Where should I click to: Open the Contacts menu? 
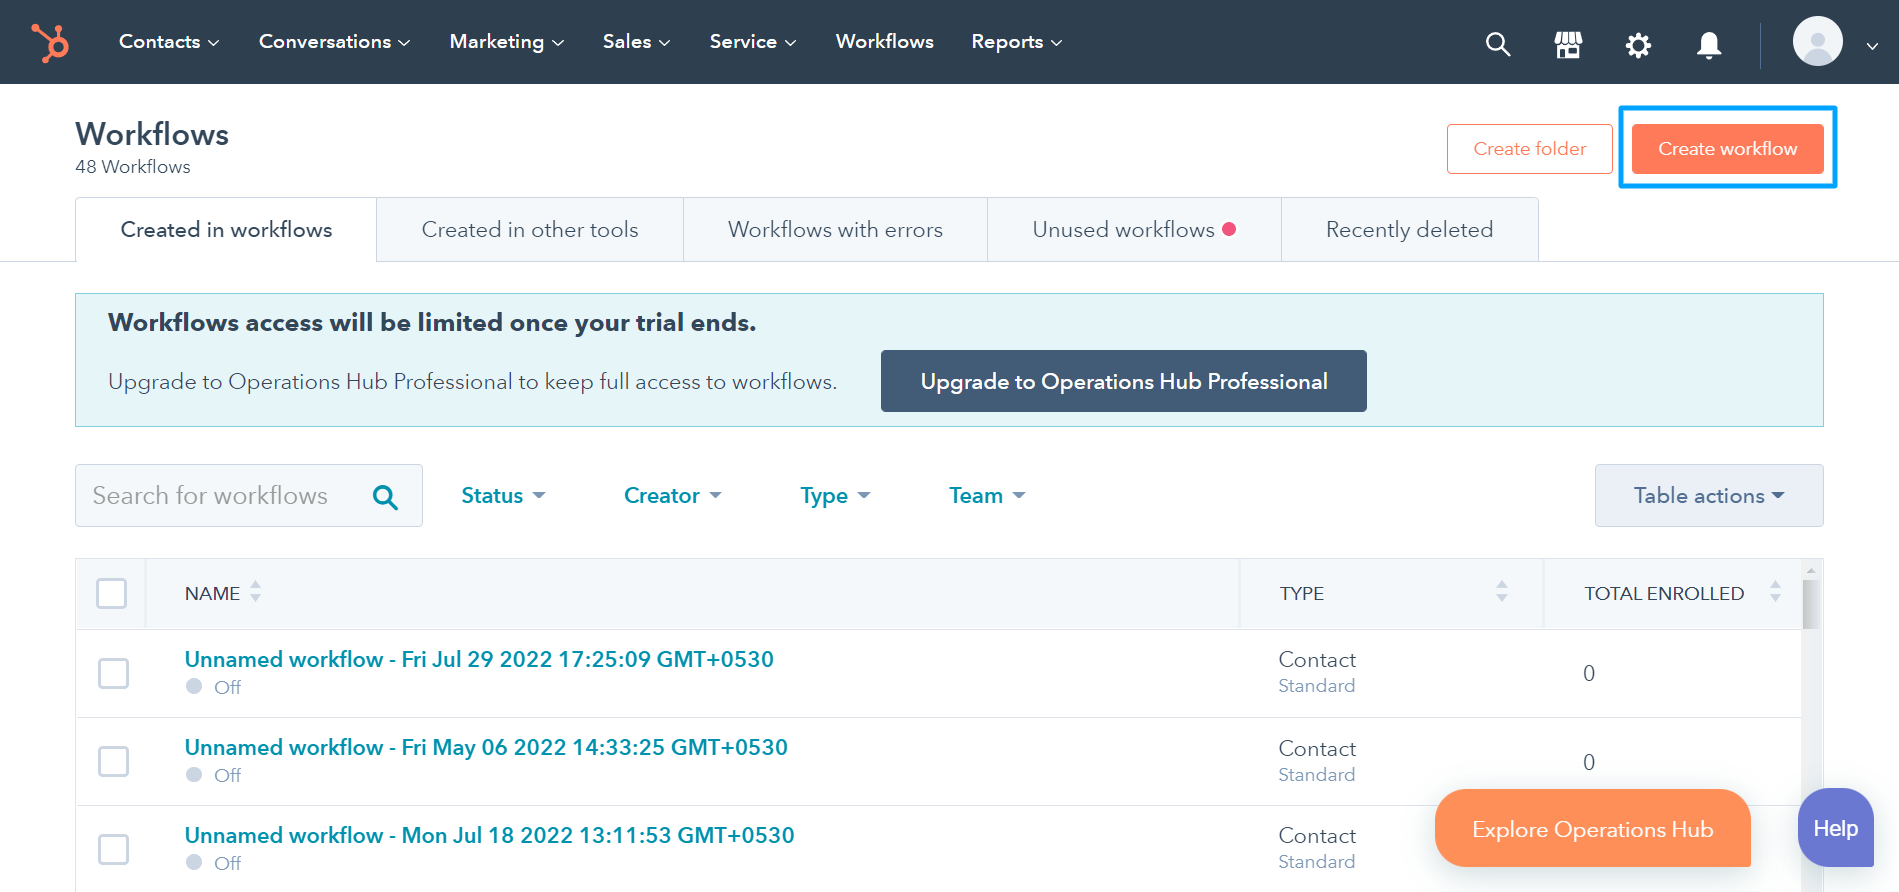[169, 42]
